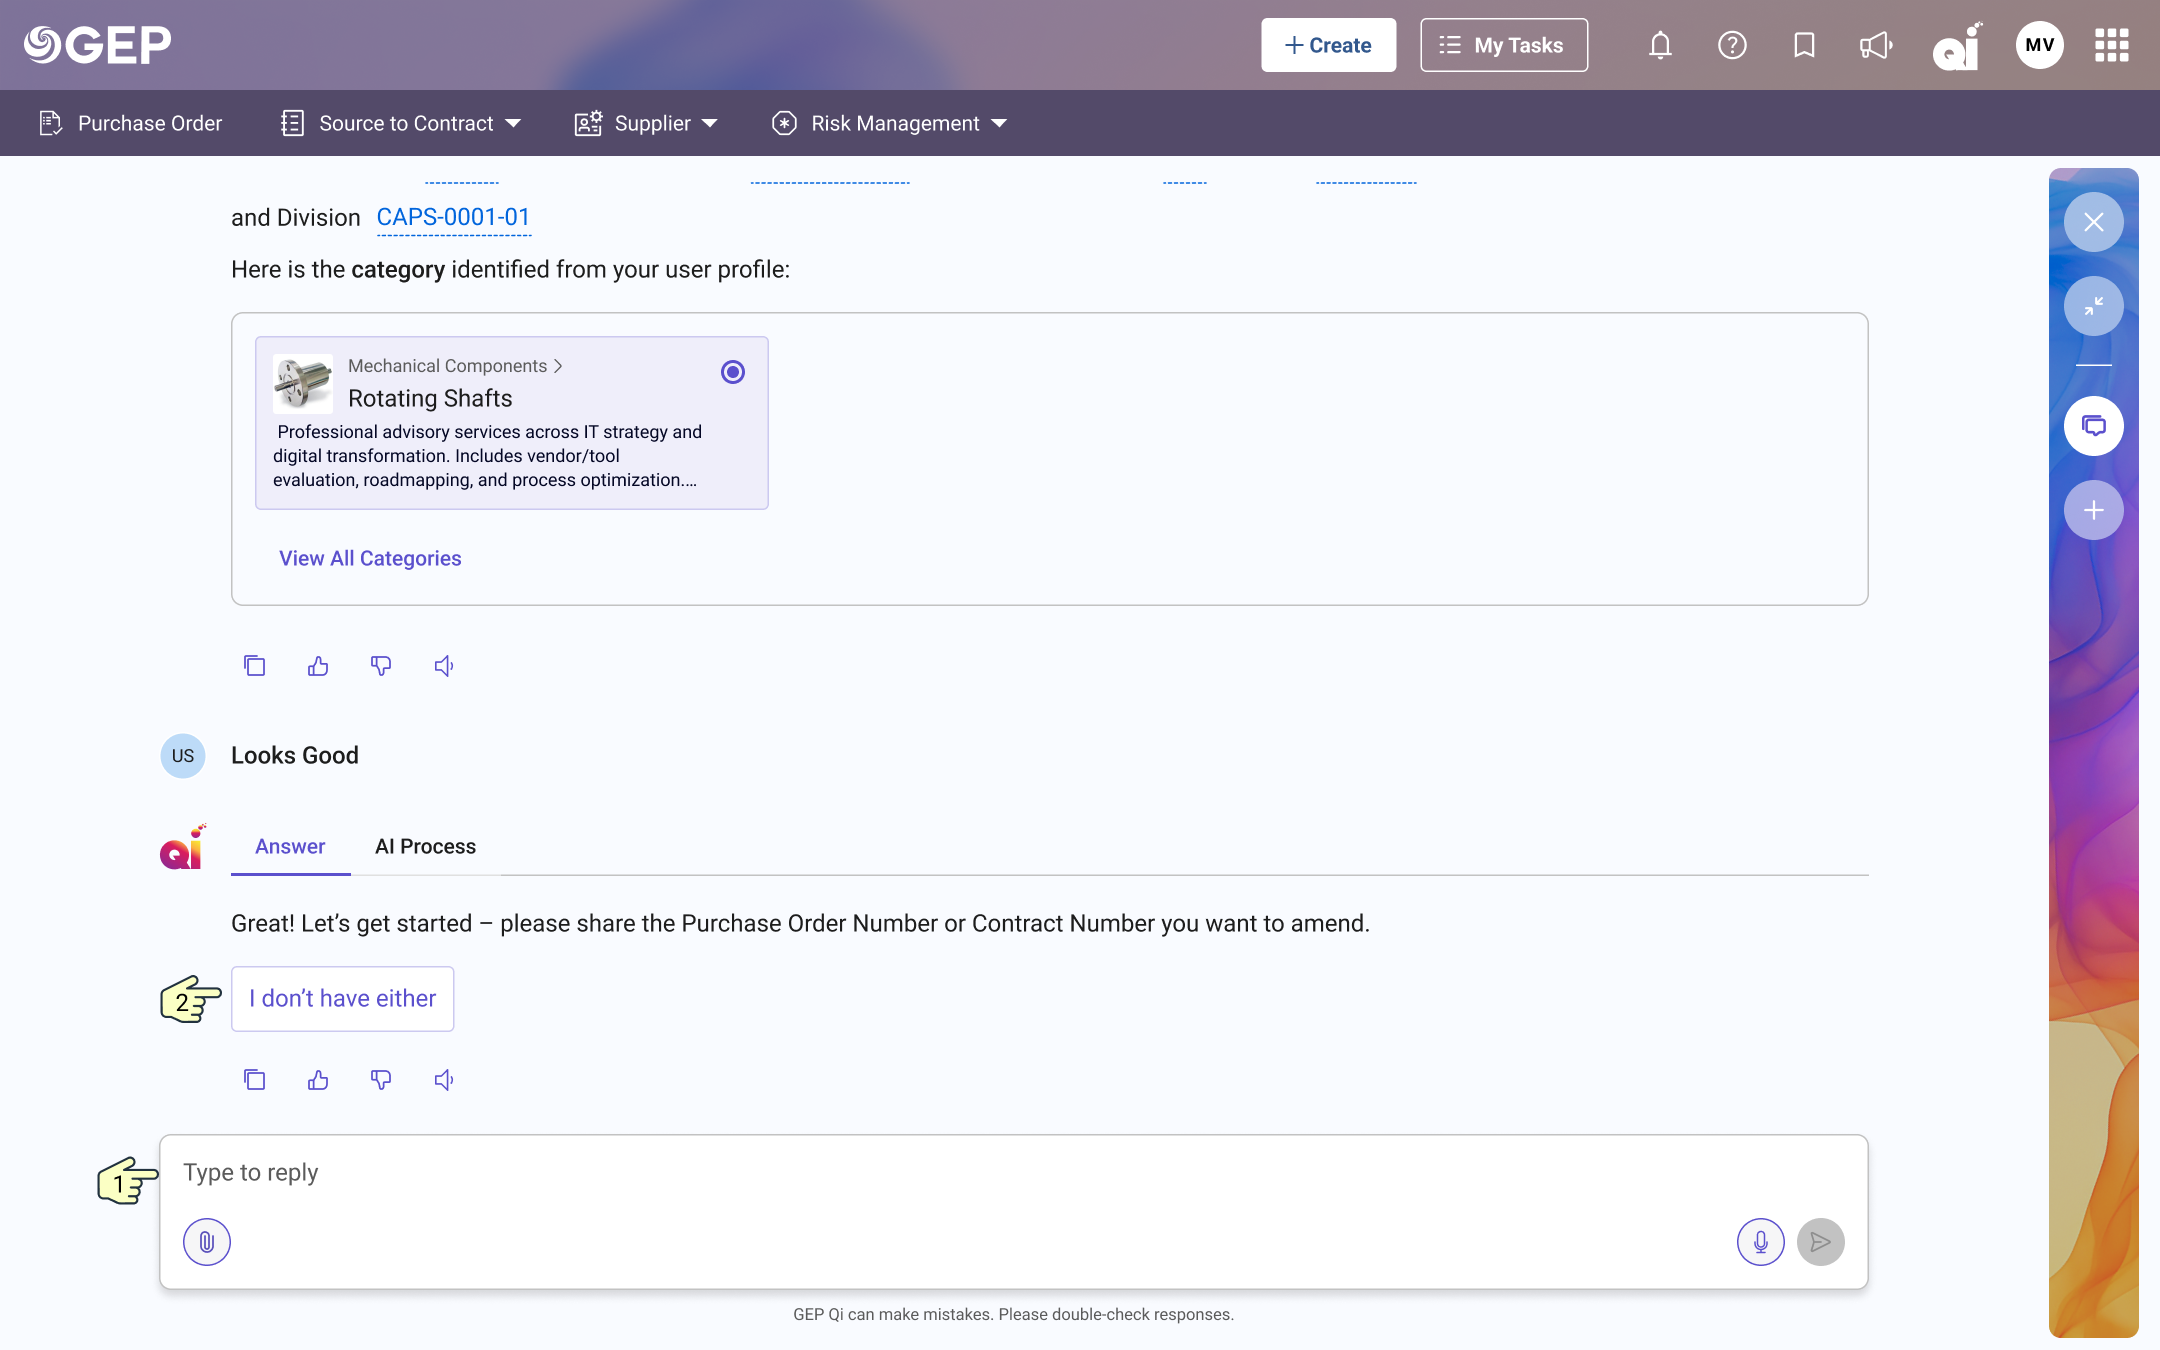Screen dimensions: 2160x1350
Task: Click the GEP logo
Action: (x=98, y=45)
